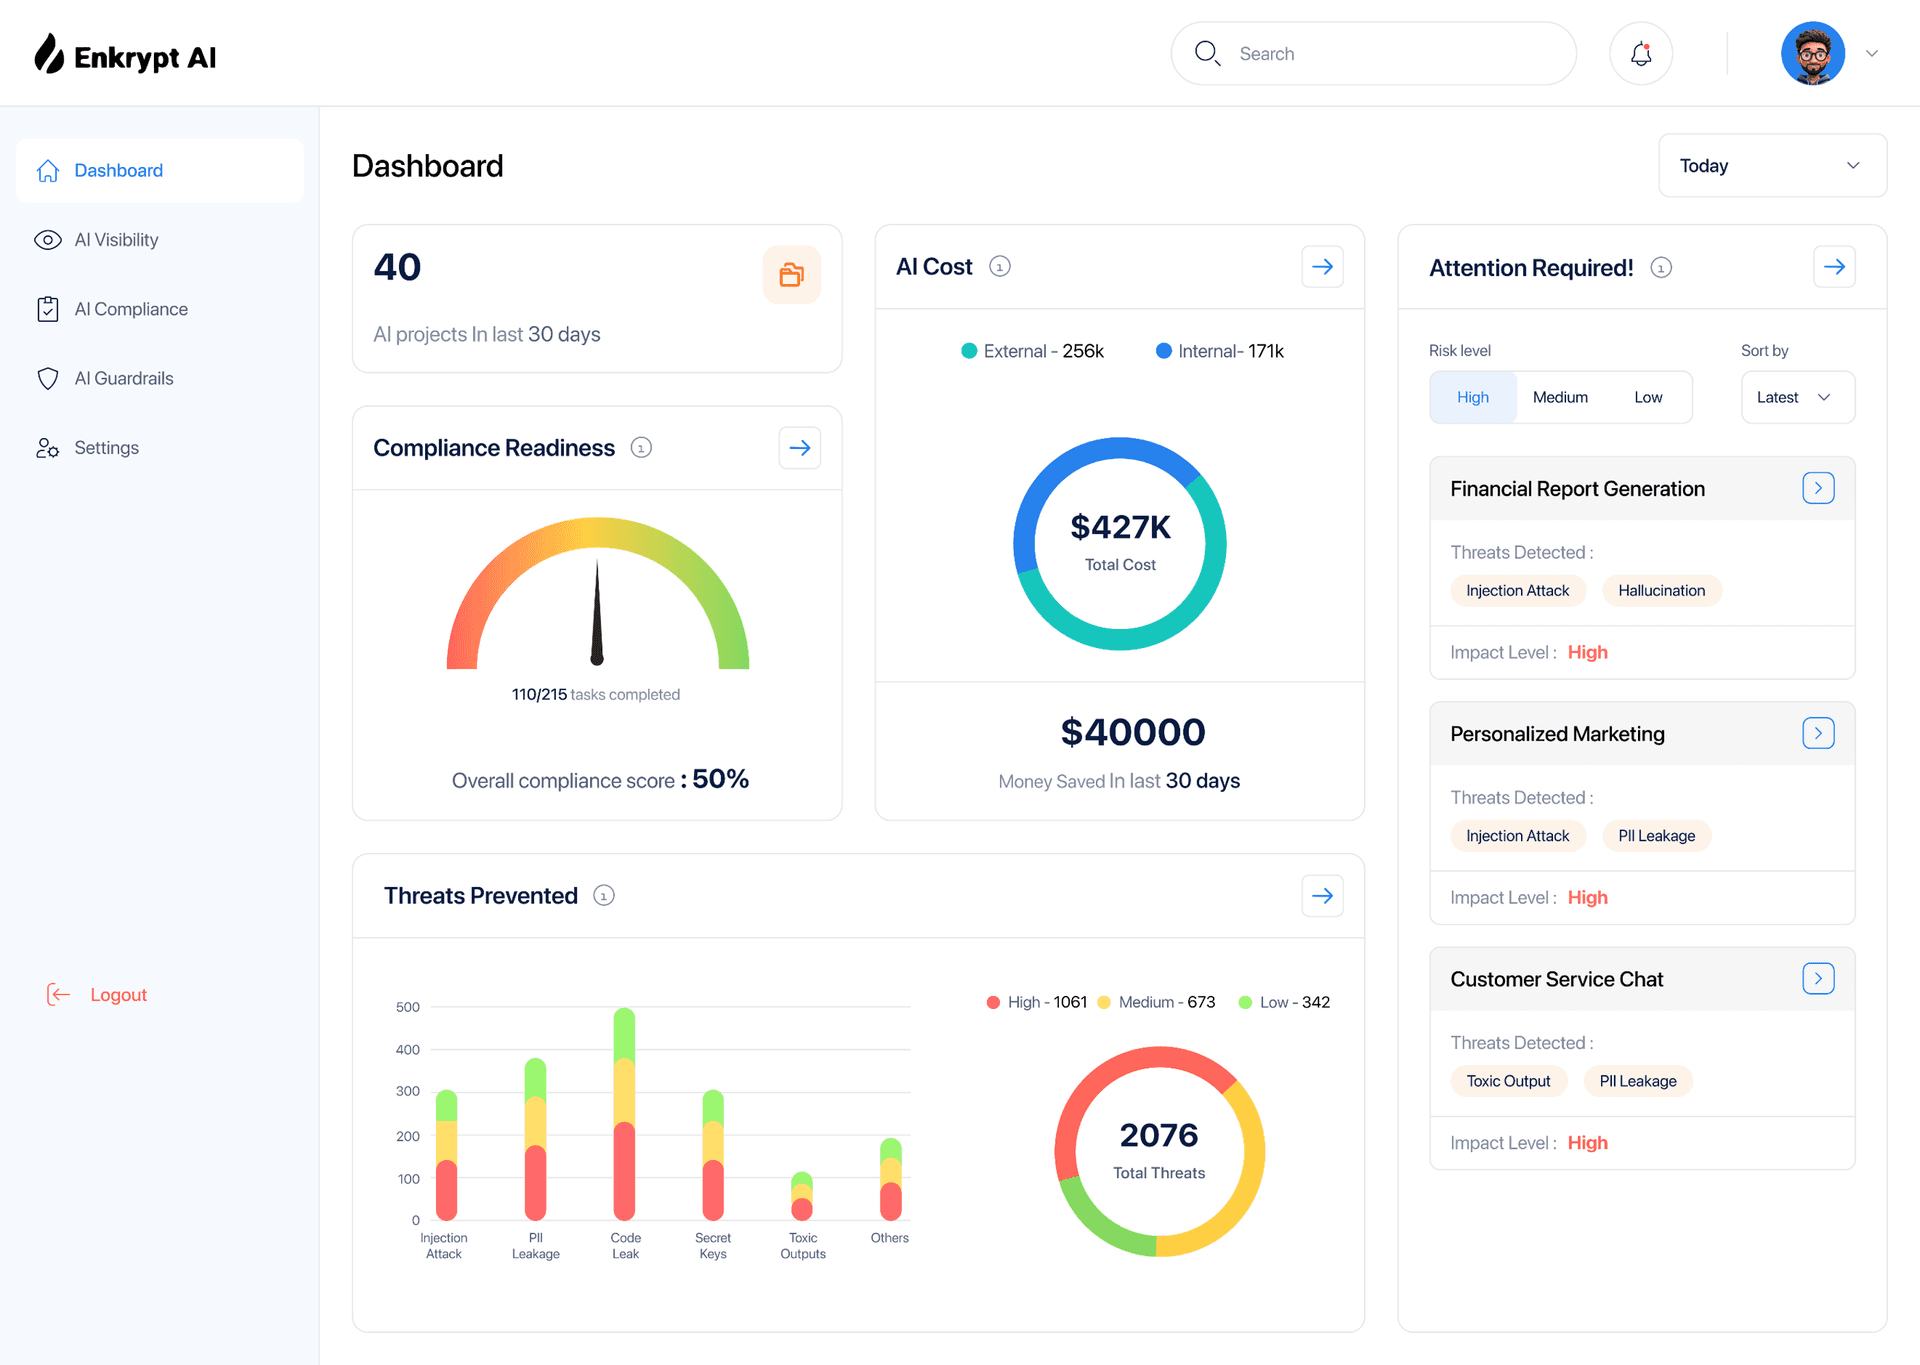Click the Enkrypt AI logo
The width and height of the screenshot is (1920, 1365).
124,55
